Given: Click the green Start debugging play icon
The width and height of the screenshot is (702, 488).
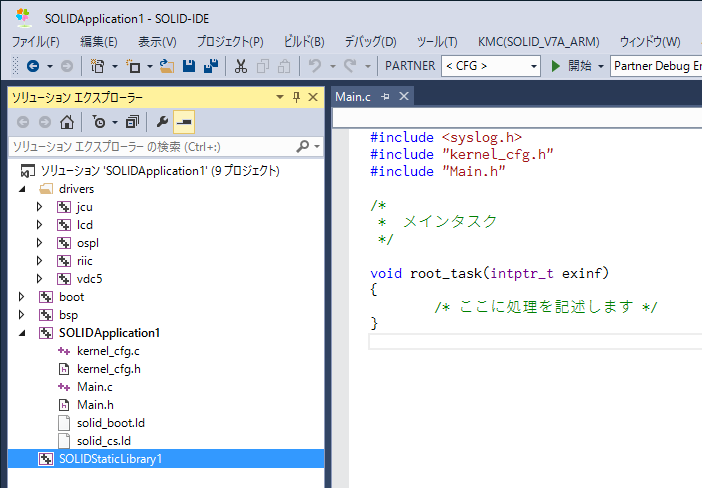Looking at the screenshot, I should point(557,66).
